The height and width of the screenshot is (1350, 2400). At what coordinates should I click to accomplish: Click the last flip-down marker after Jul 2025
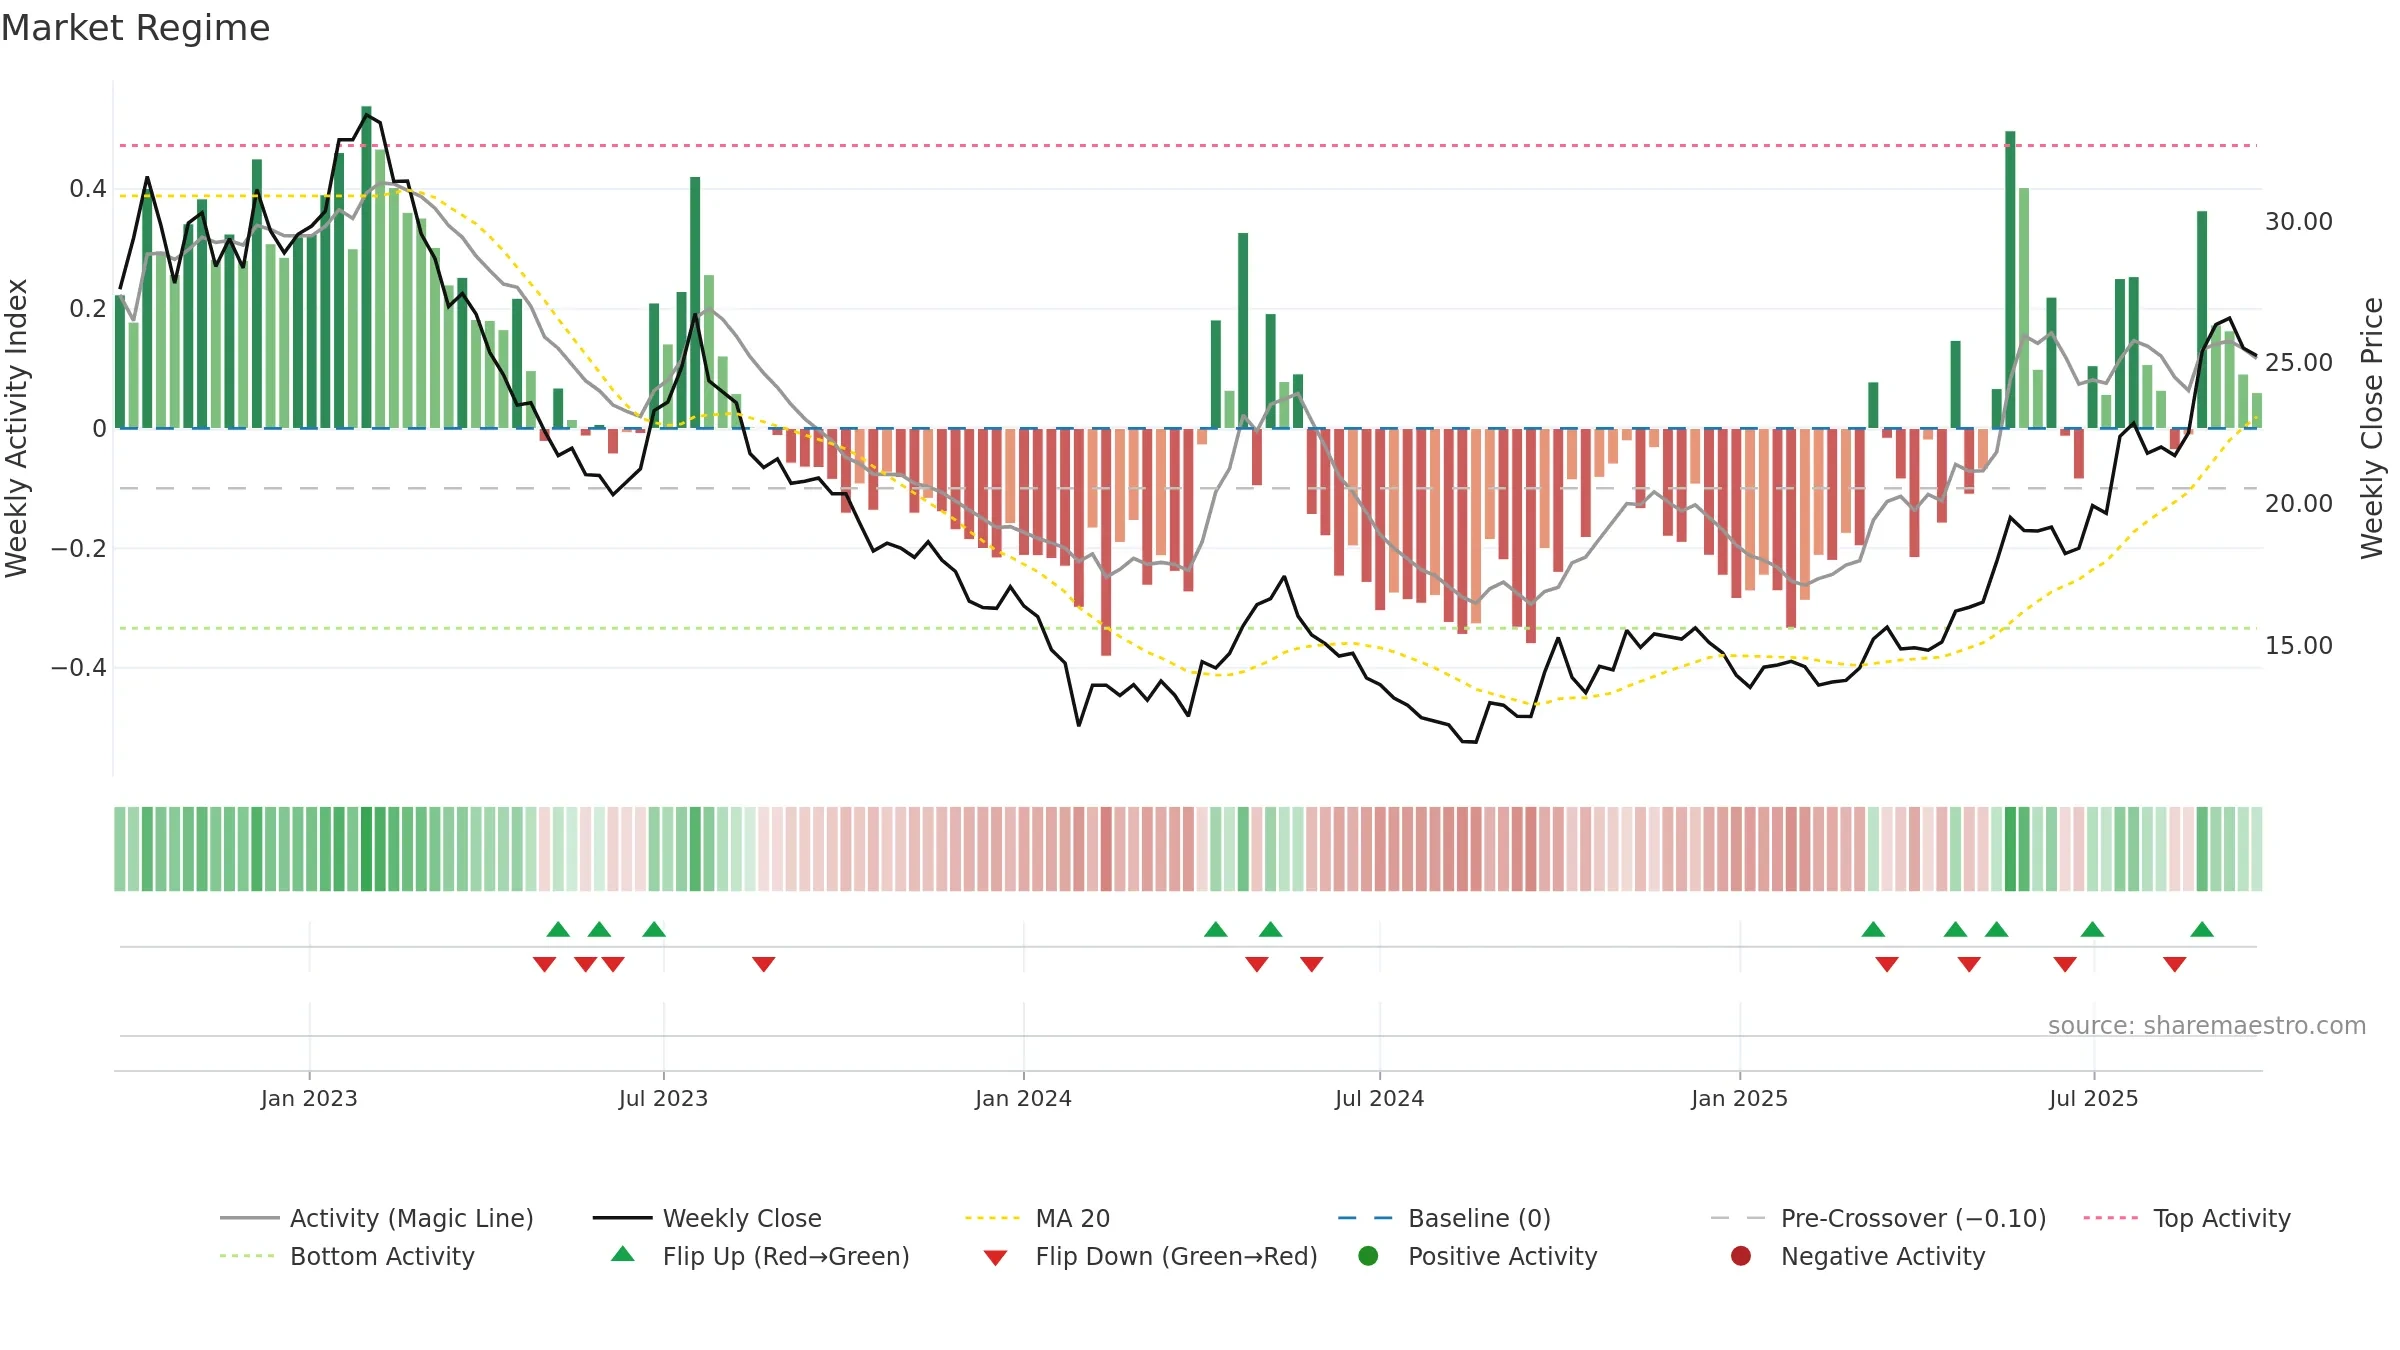point(2174,964)
